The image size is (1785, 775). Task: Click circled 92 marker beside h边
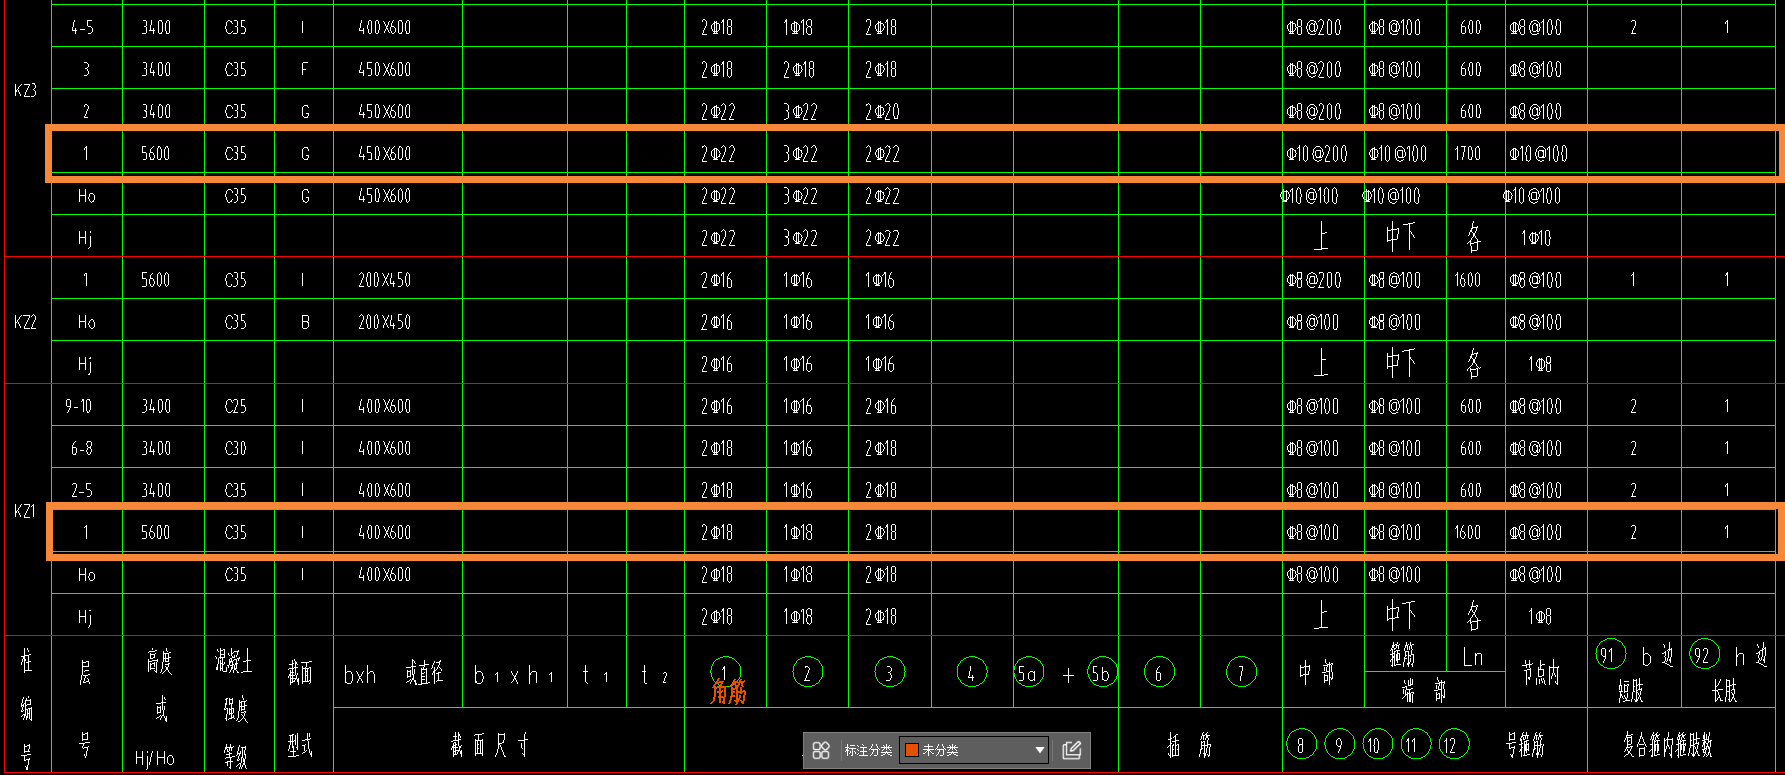pyautogui.click(x=1704, y=655)
